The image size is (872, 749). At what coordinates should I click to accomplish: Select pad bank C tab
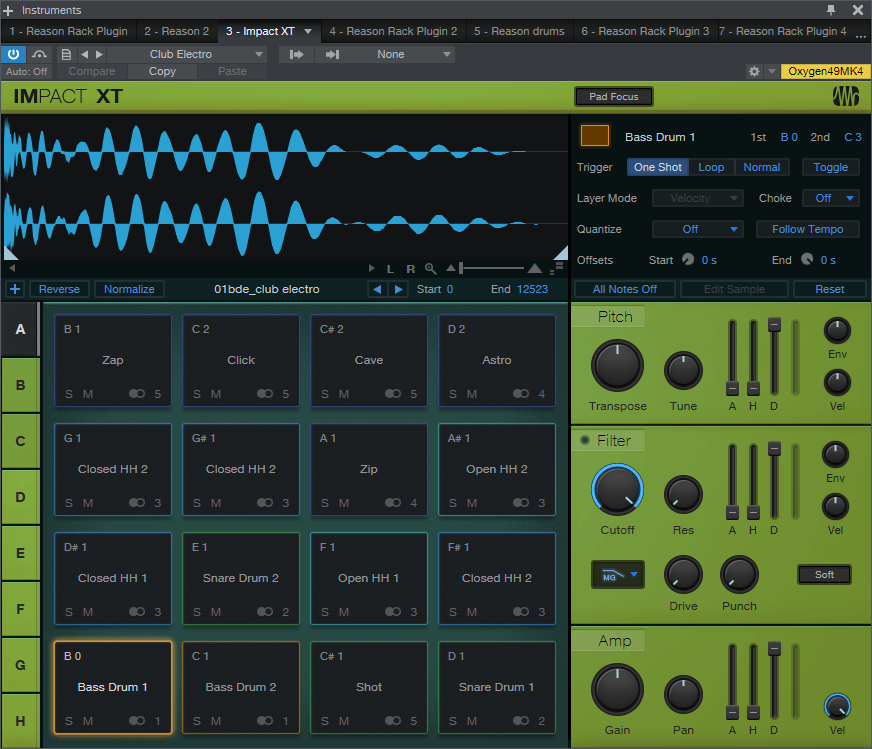[20, 441]
